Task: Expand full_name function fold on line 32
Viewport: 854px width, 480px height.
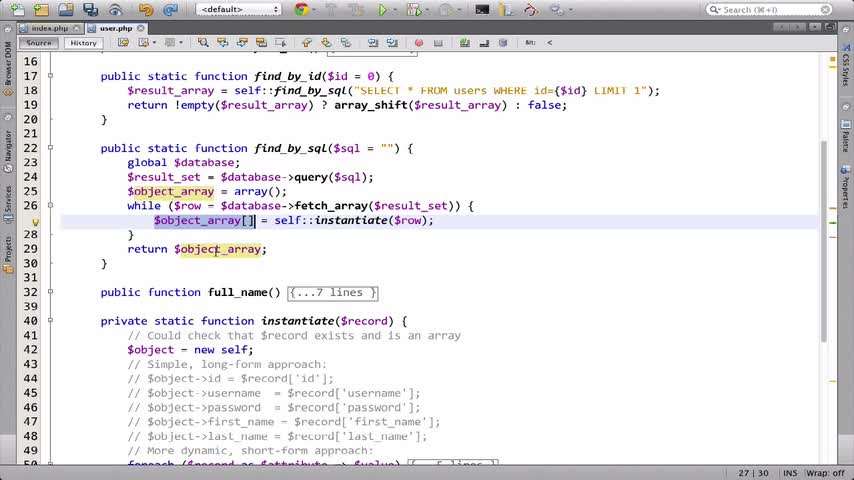Action: coord(50,291)
